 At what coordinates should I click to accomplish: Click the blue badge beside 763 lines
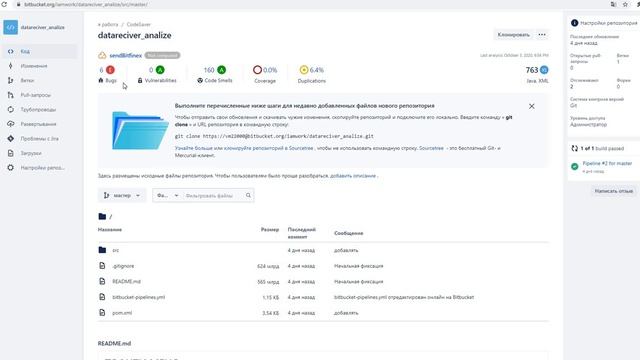544,70
